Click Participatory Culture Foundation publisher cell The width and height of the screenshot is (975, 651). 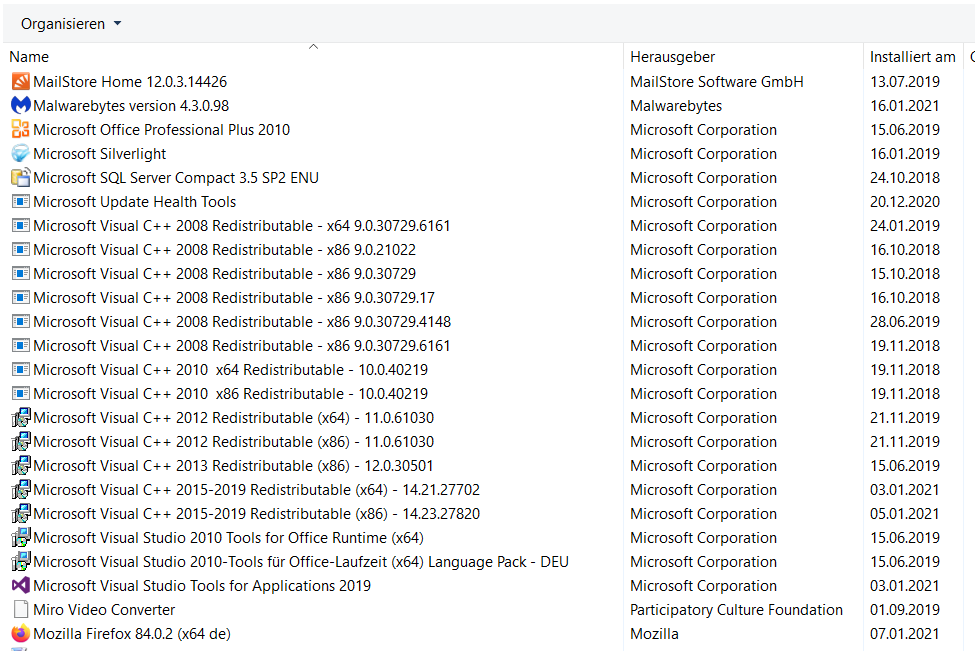(736, 610)
